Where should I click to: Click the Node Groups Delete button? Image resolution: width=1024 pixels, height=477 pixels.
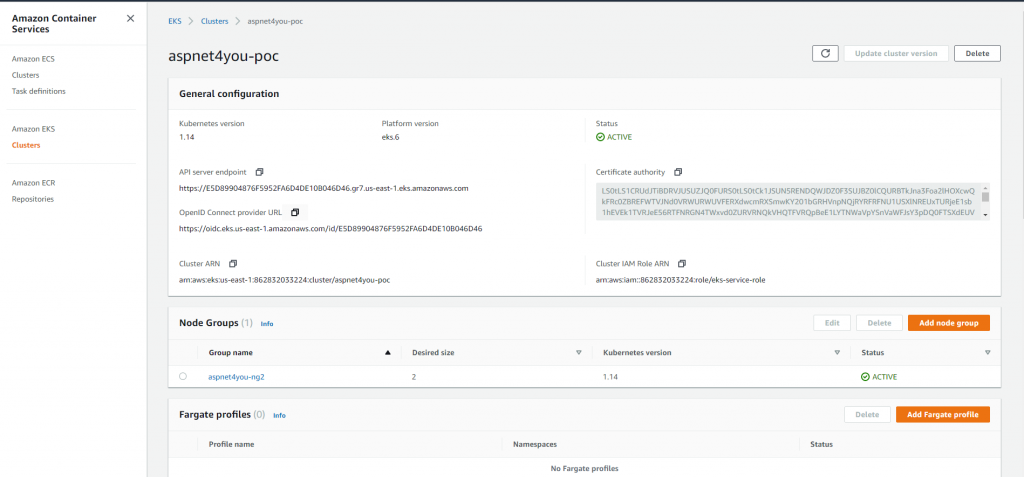879,323
